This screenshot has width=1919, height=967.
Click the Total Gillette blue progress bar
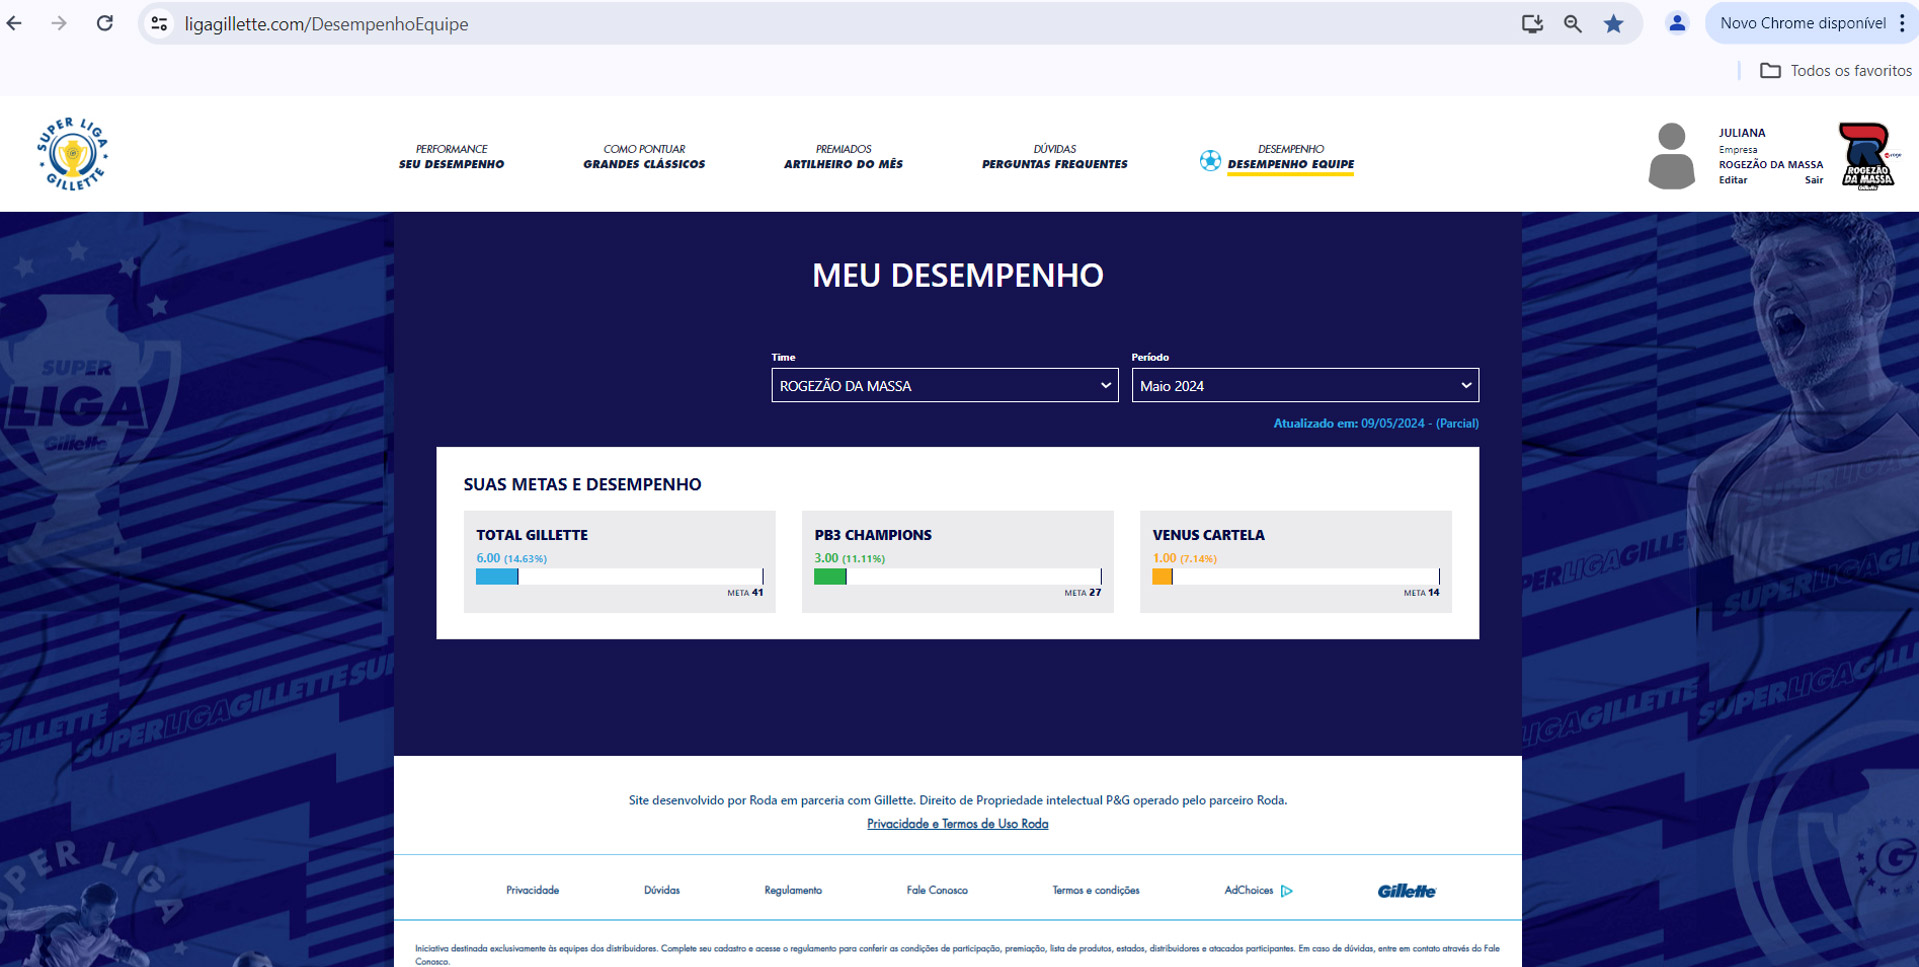[x=497, y=577]
